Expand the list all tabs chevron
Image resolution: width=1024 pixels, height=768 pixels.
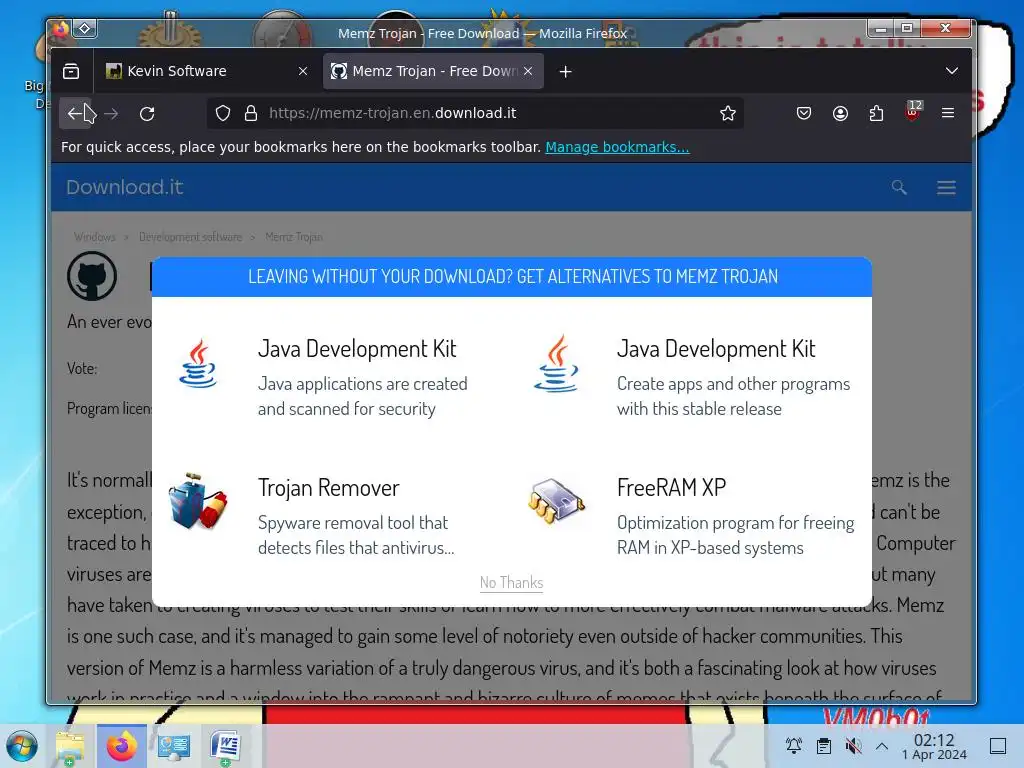coord(952,71)
